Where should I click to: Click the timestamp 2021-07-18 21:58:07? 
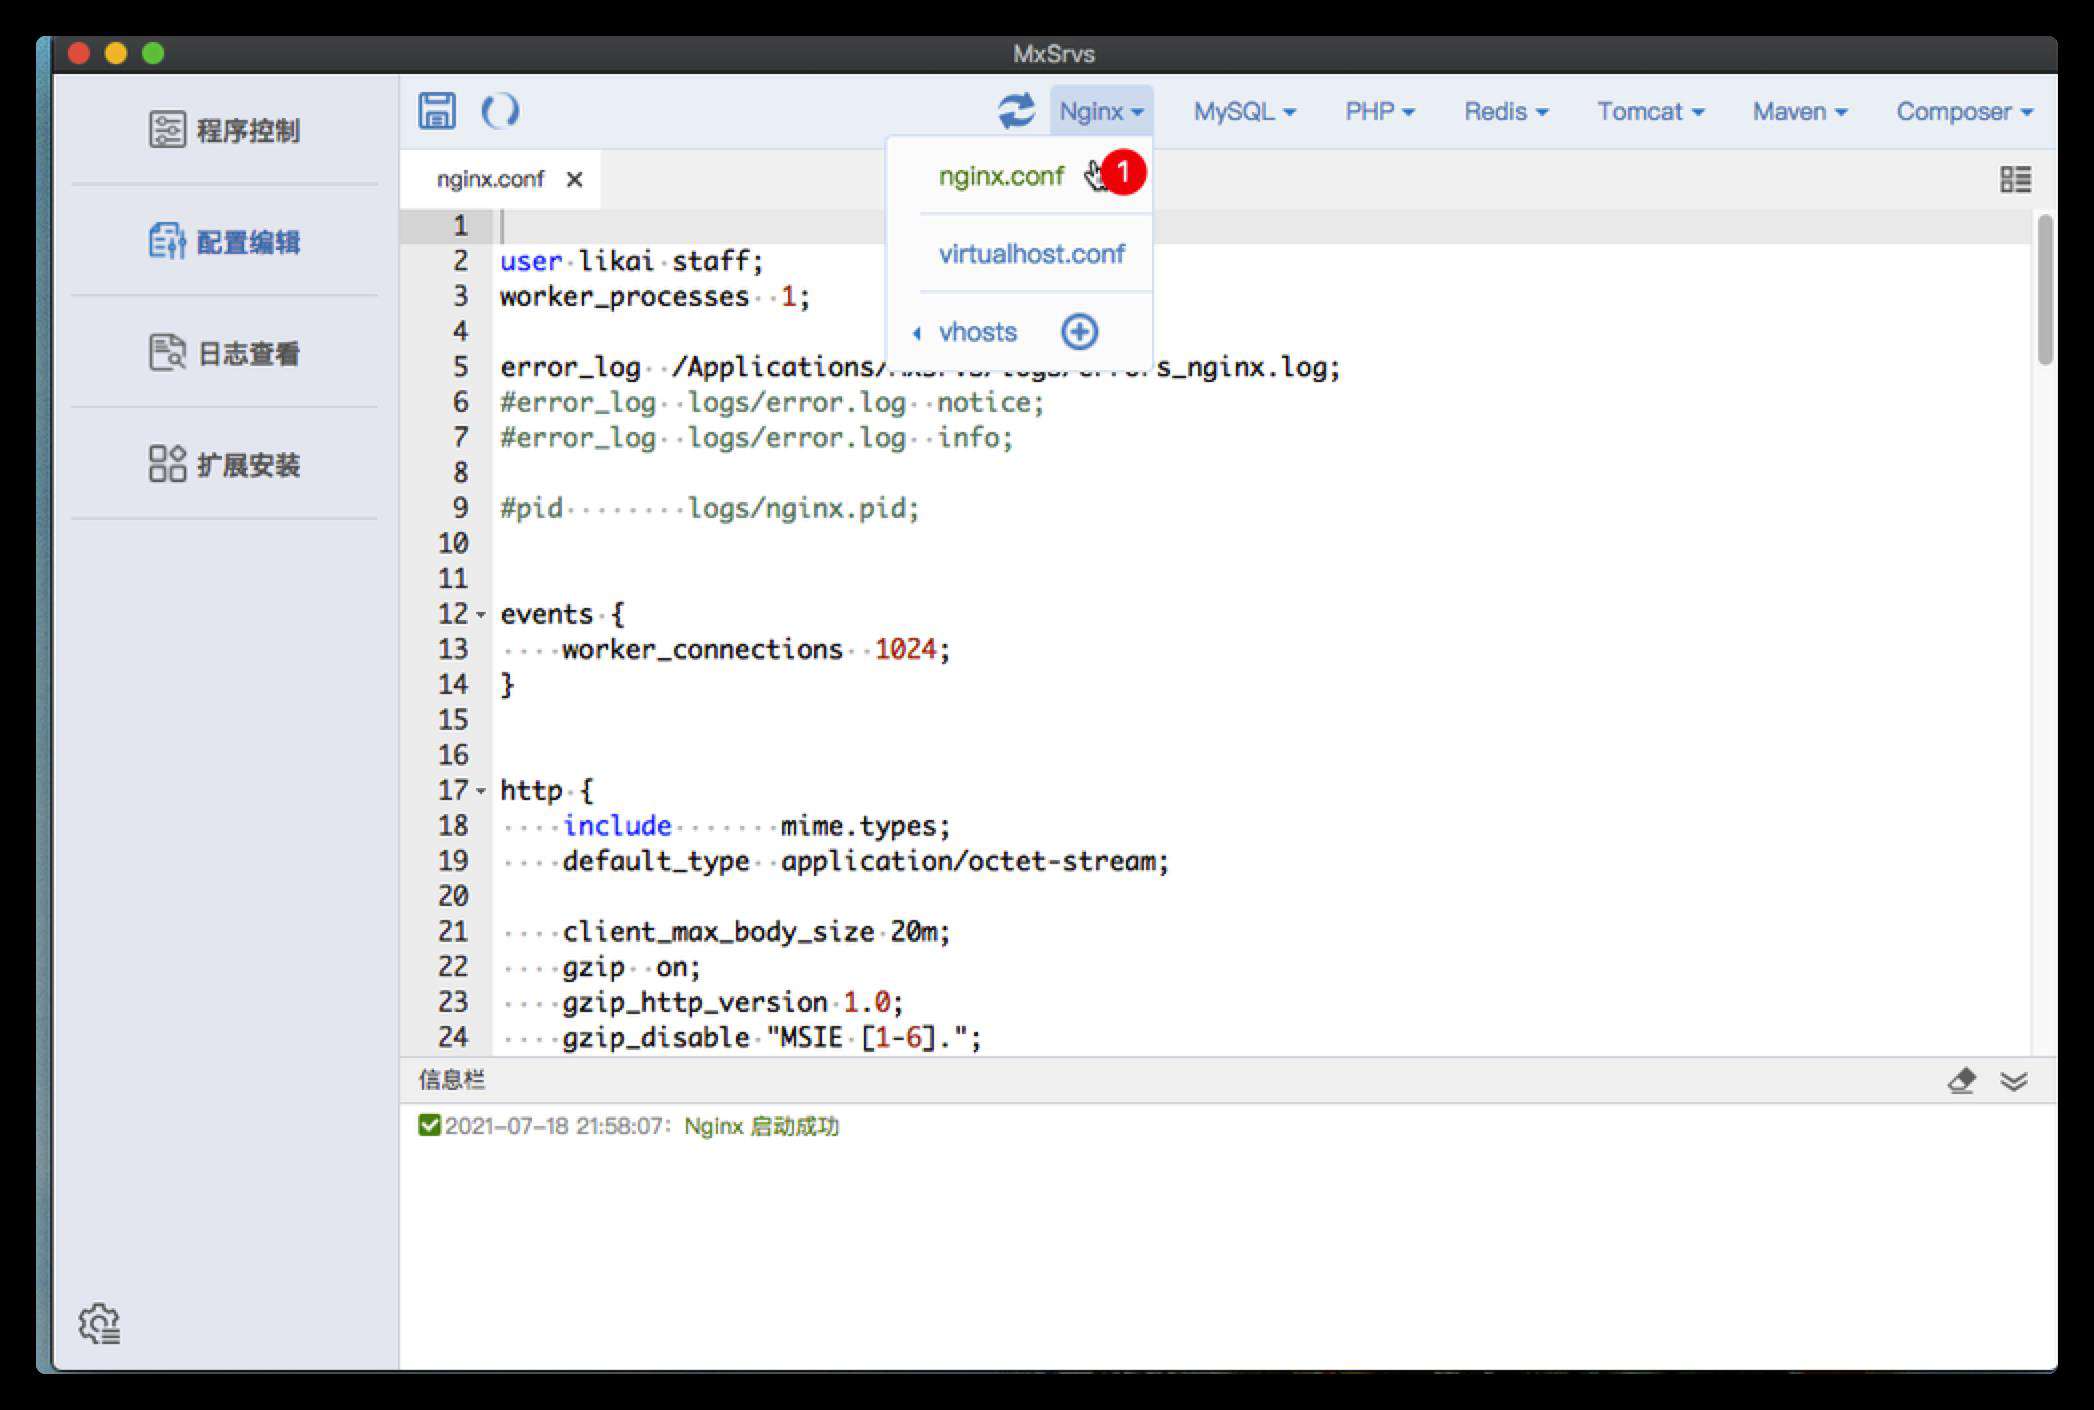tap(555, 1126)
